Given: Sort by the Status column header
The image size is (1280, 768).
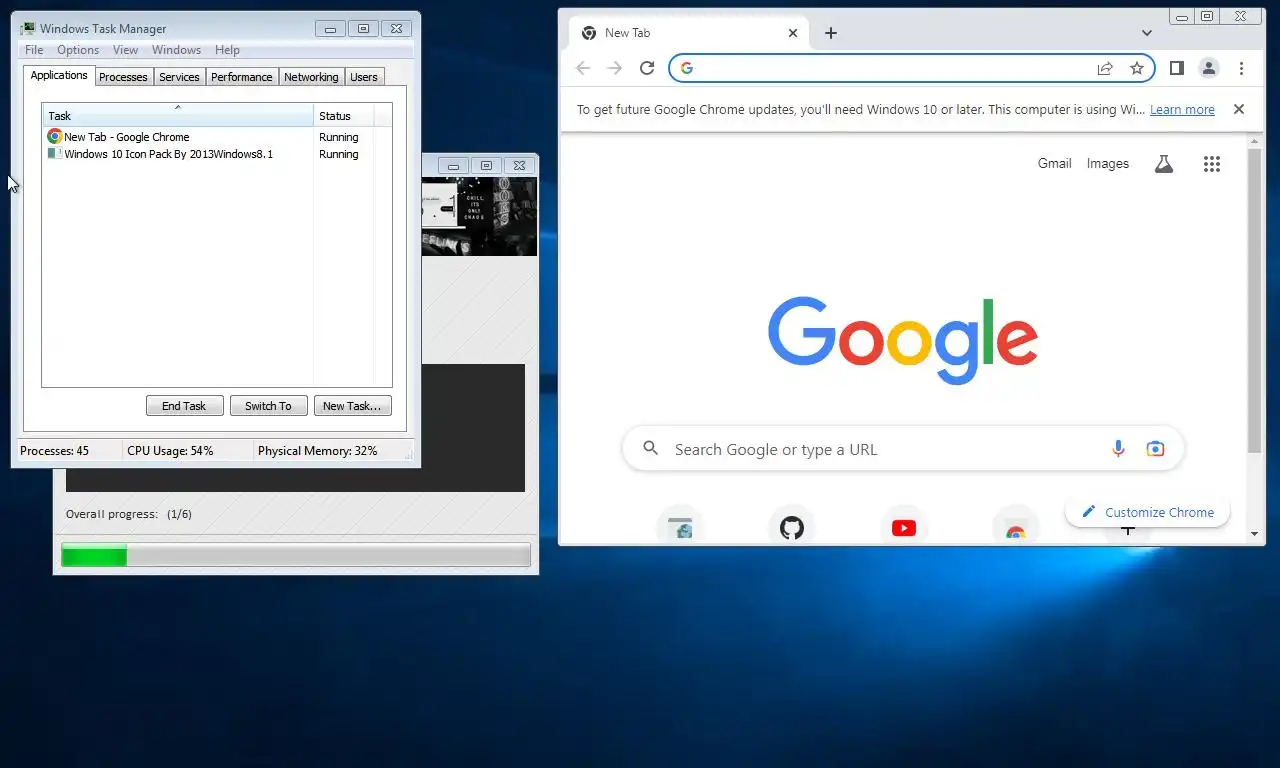Looking at the screenshot, I should tap(344, 116).
